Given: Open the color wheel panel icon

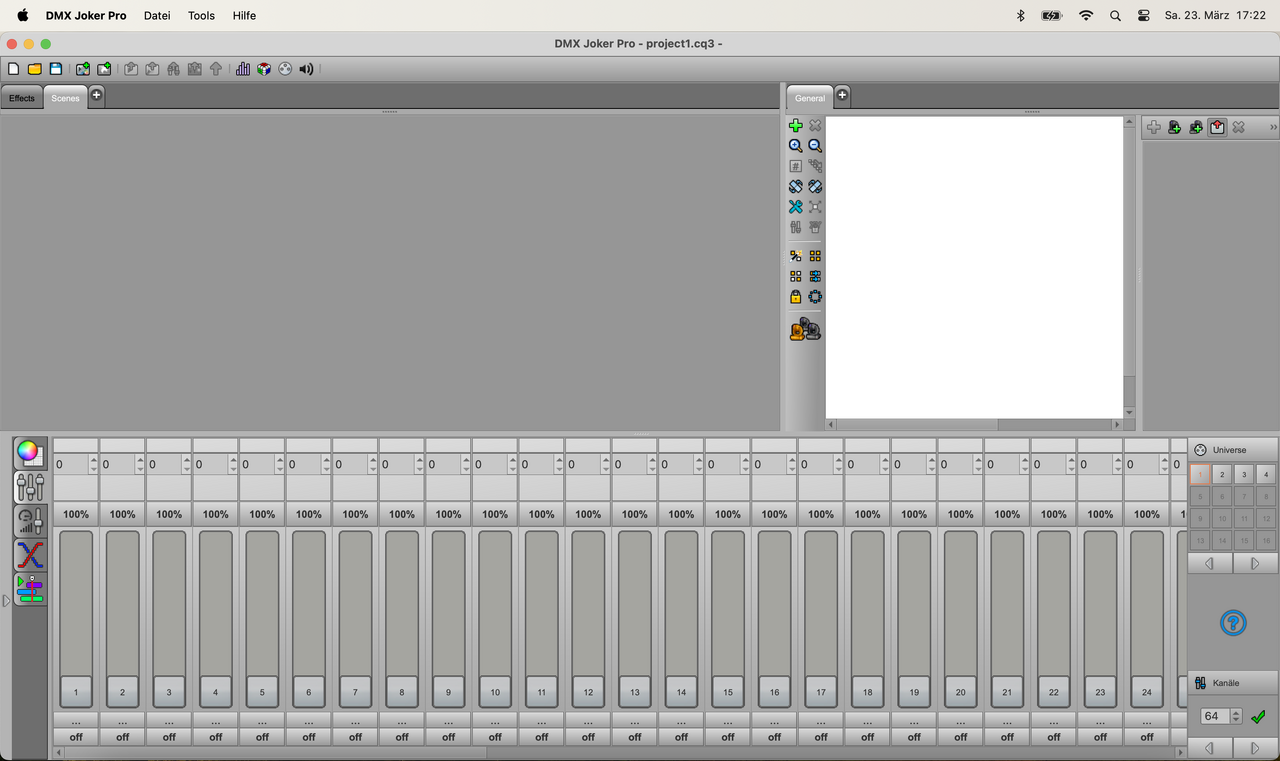Looking at the screenshot, I should click(x=30, y=453).
